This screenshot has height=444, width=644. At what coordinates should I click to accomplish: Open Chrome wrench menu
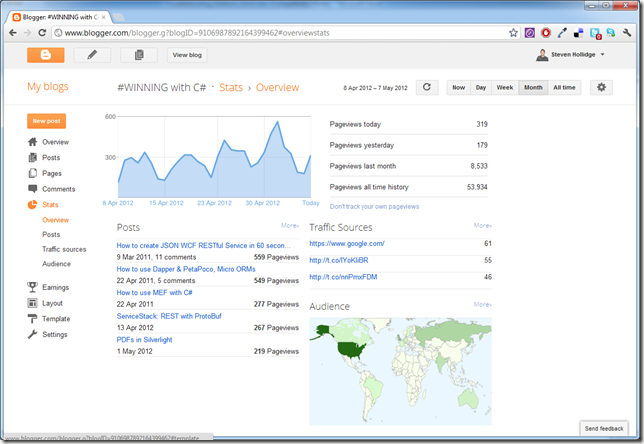[x=627, y=33]
